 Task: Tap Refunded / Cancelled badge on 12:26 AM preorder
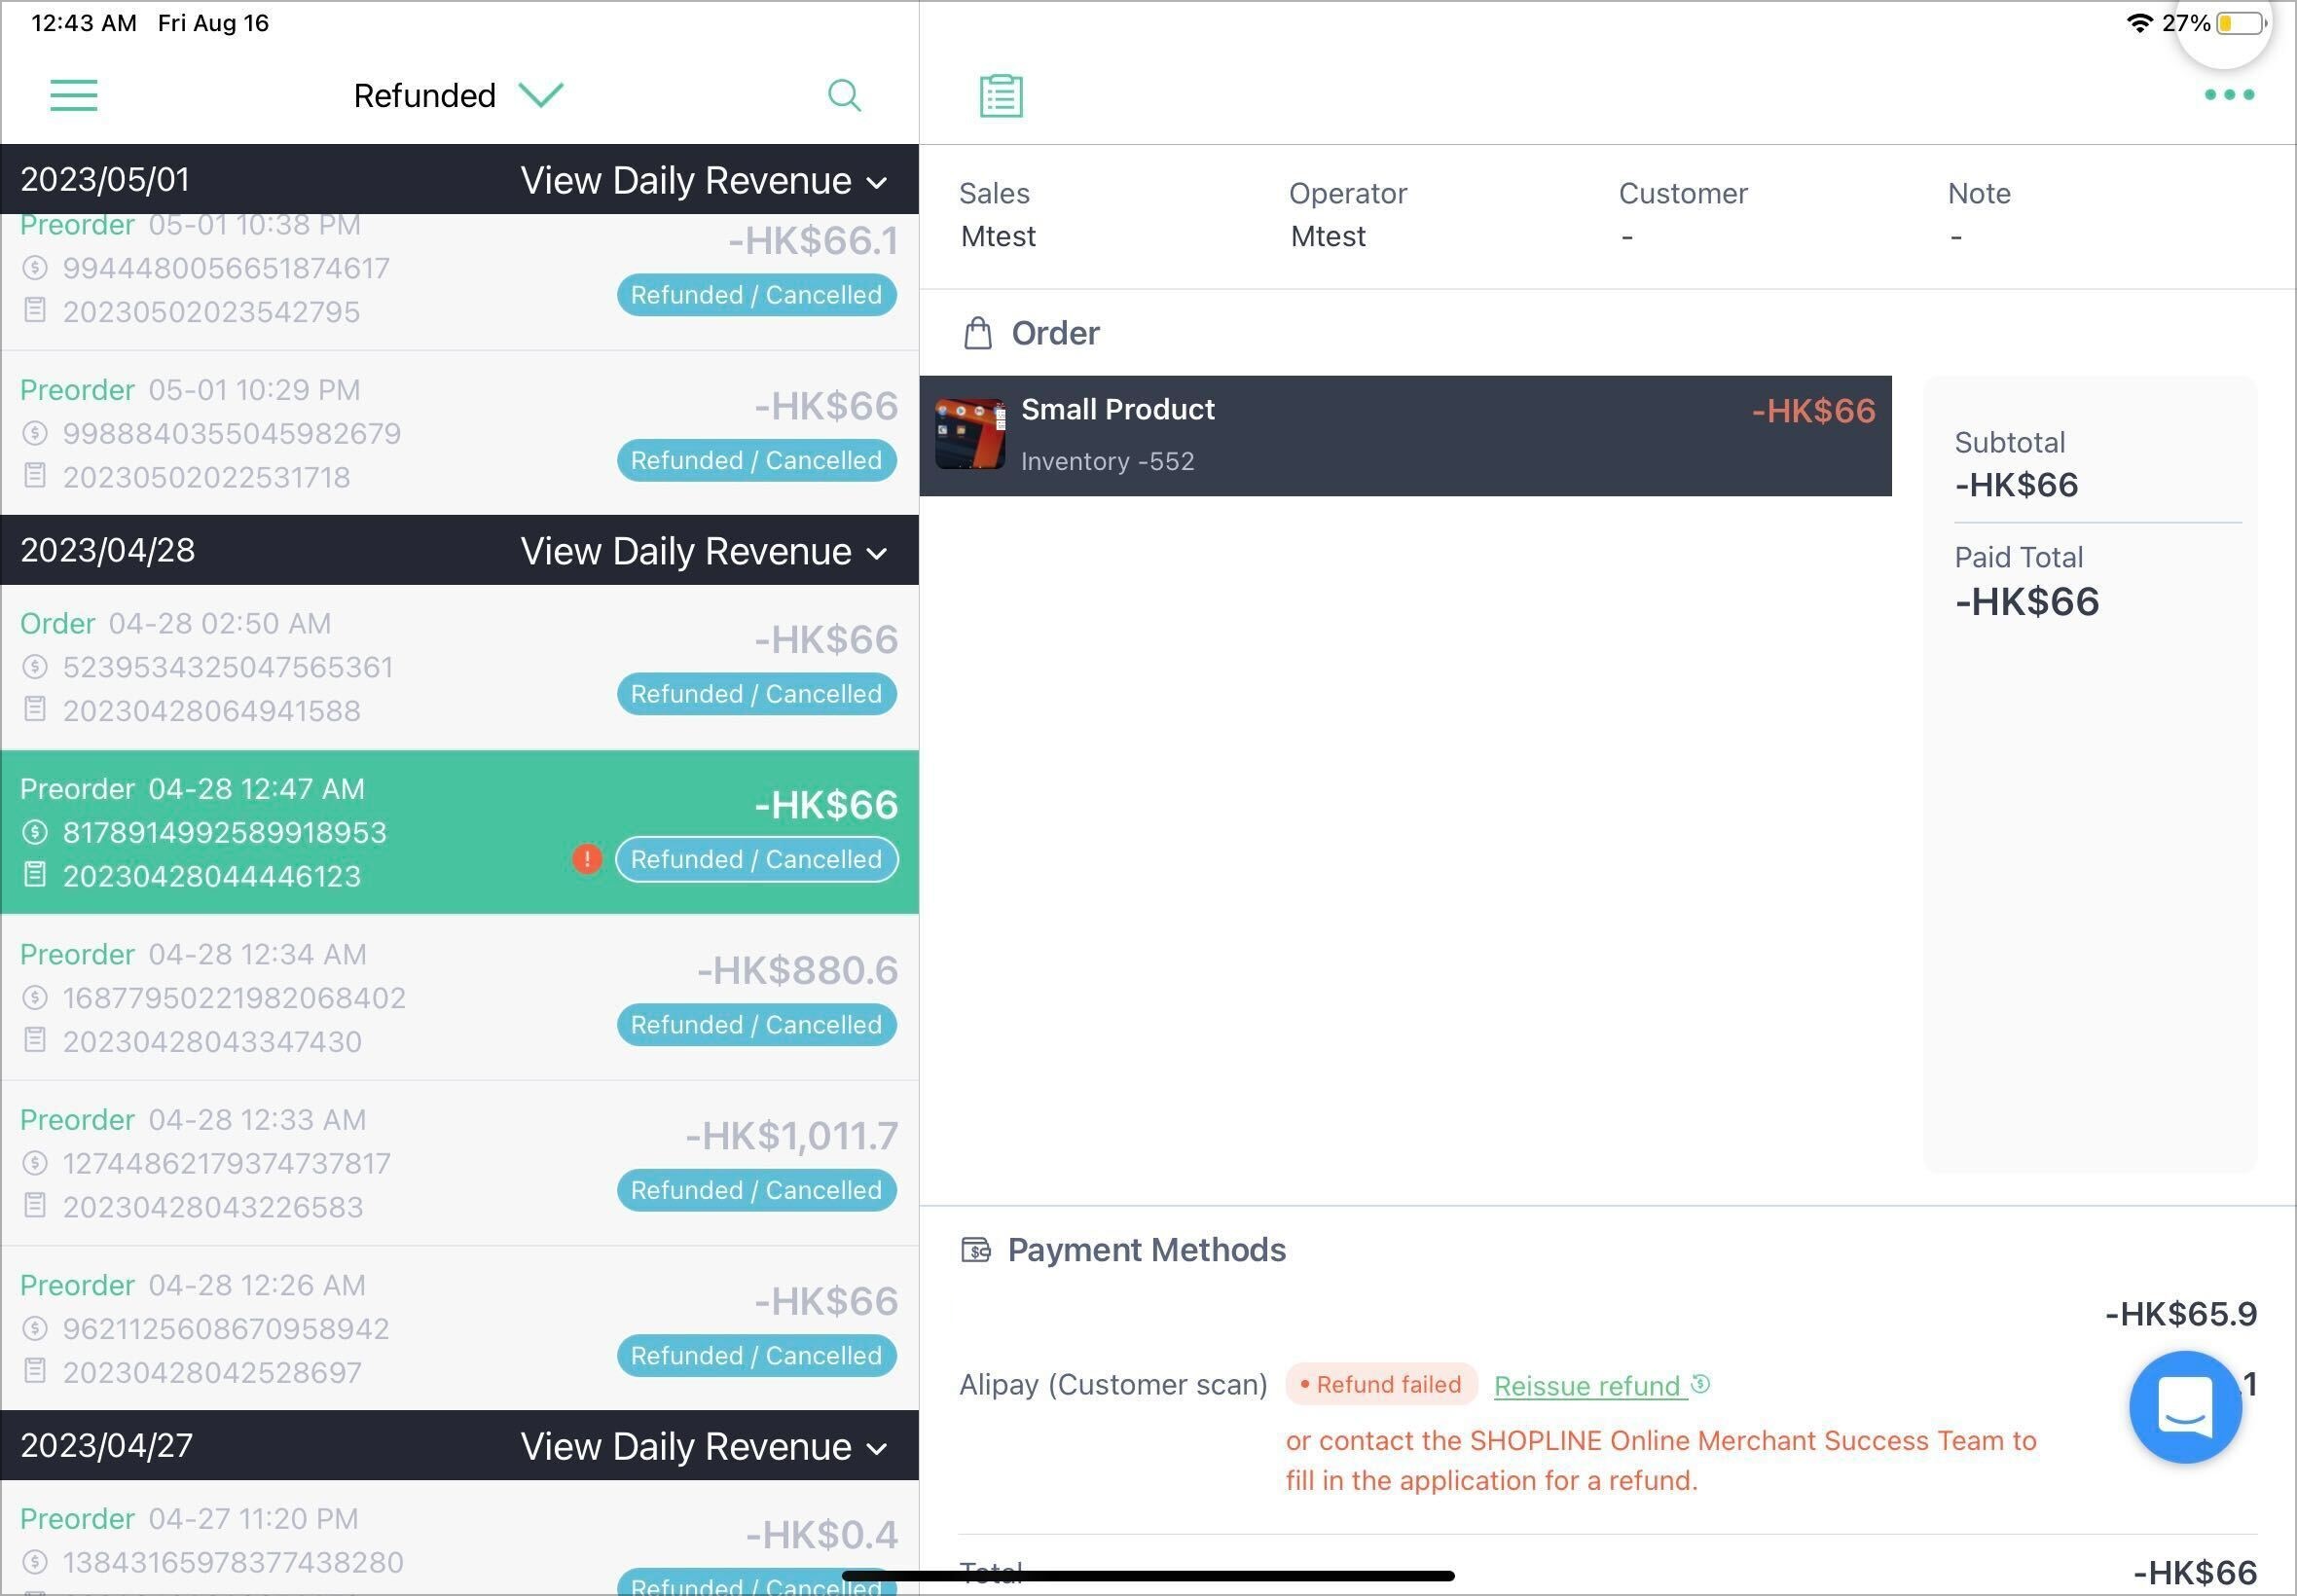756,1356
